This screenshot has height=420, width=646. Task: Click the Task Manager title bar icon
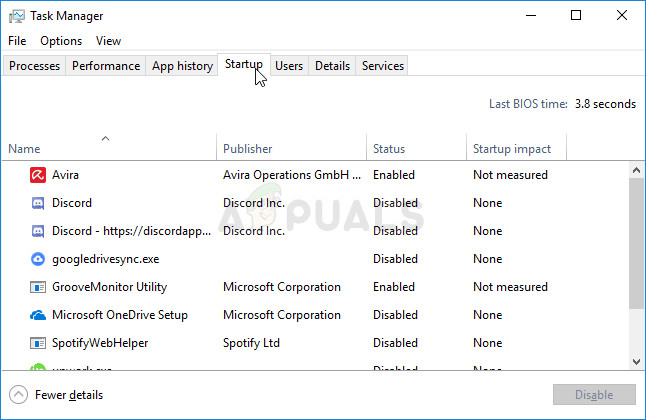(17, 16)
